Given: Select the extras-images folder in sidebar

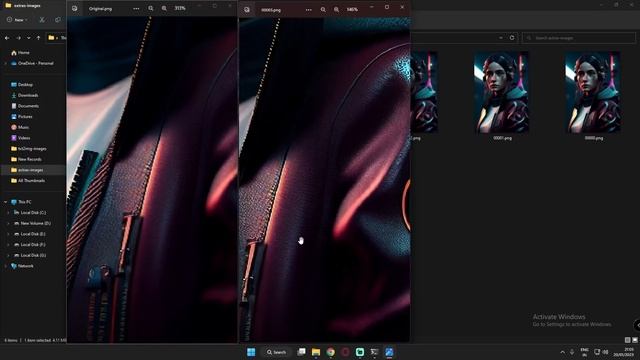Looking at the screenshot, I should point(27,170).
